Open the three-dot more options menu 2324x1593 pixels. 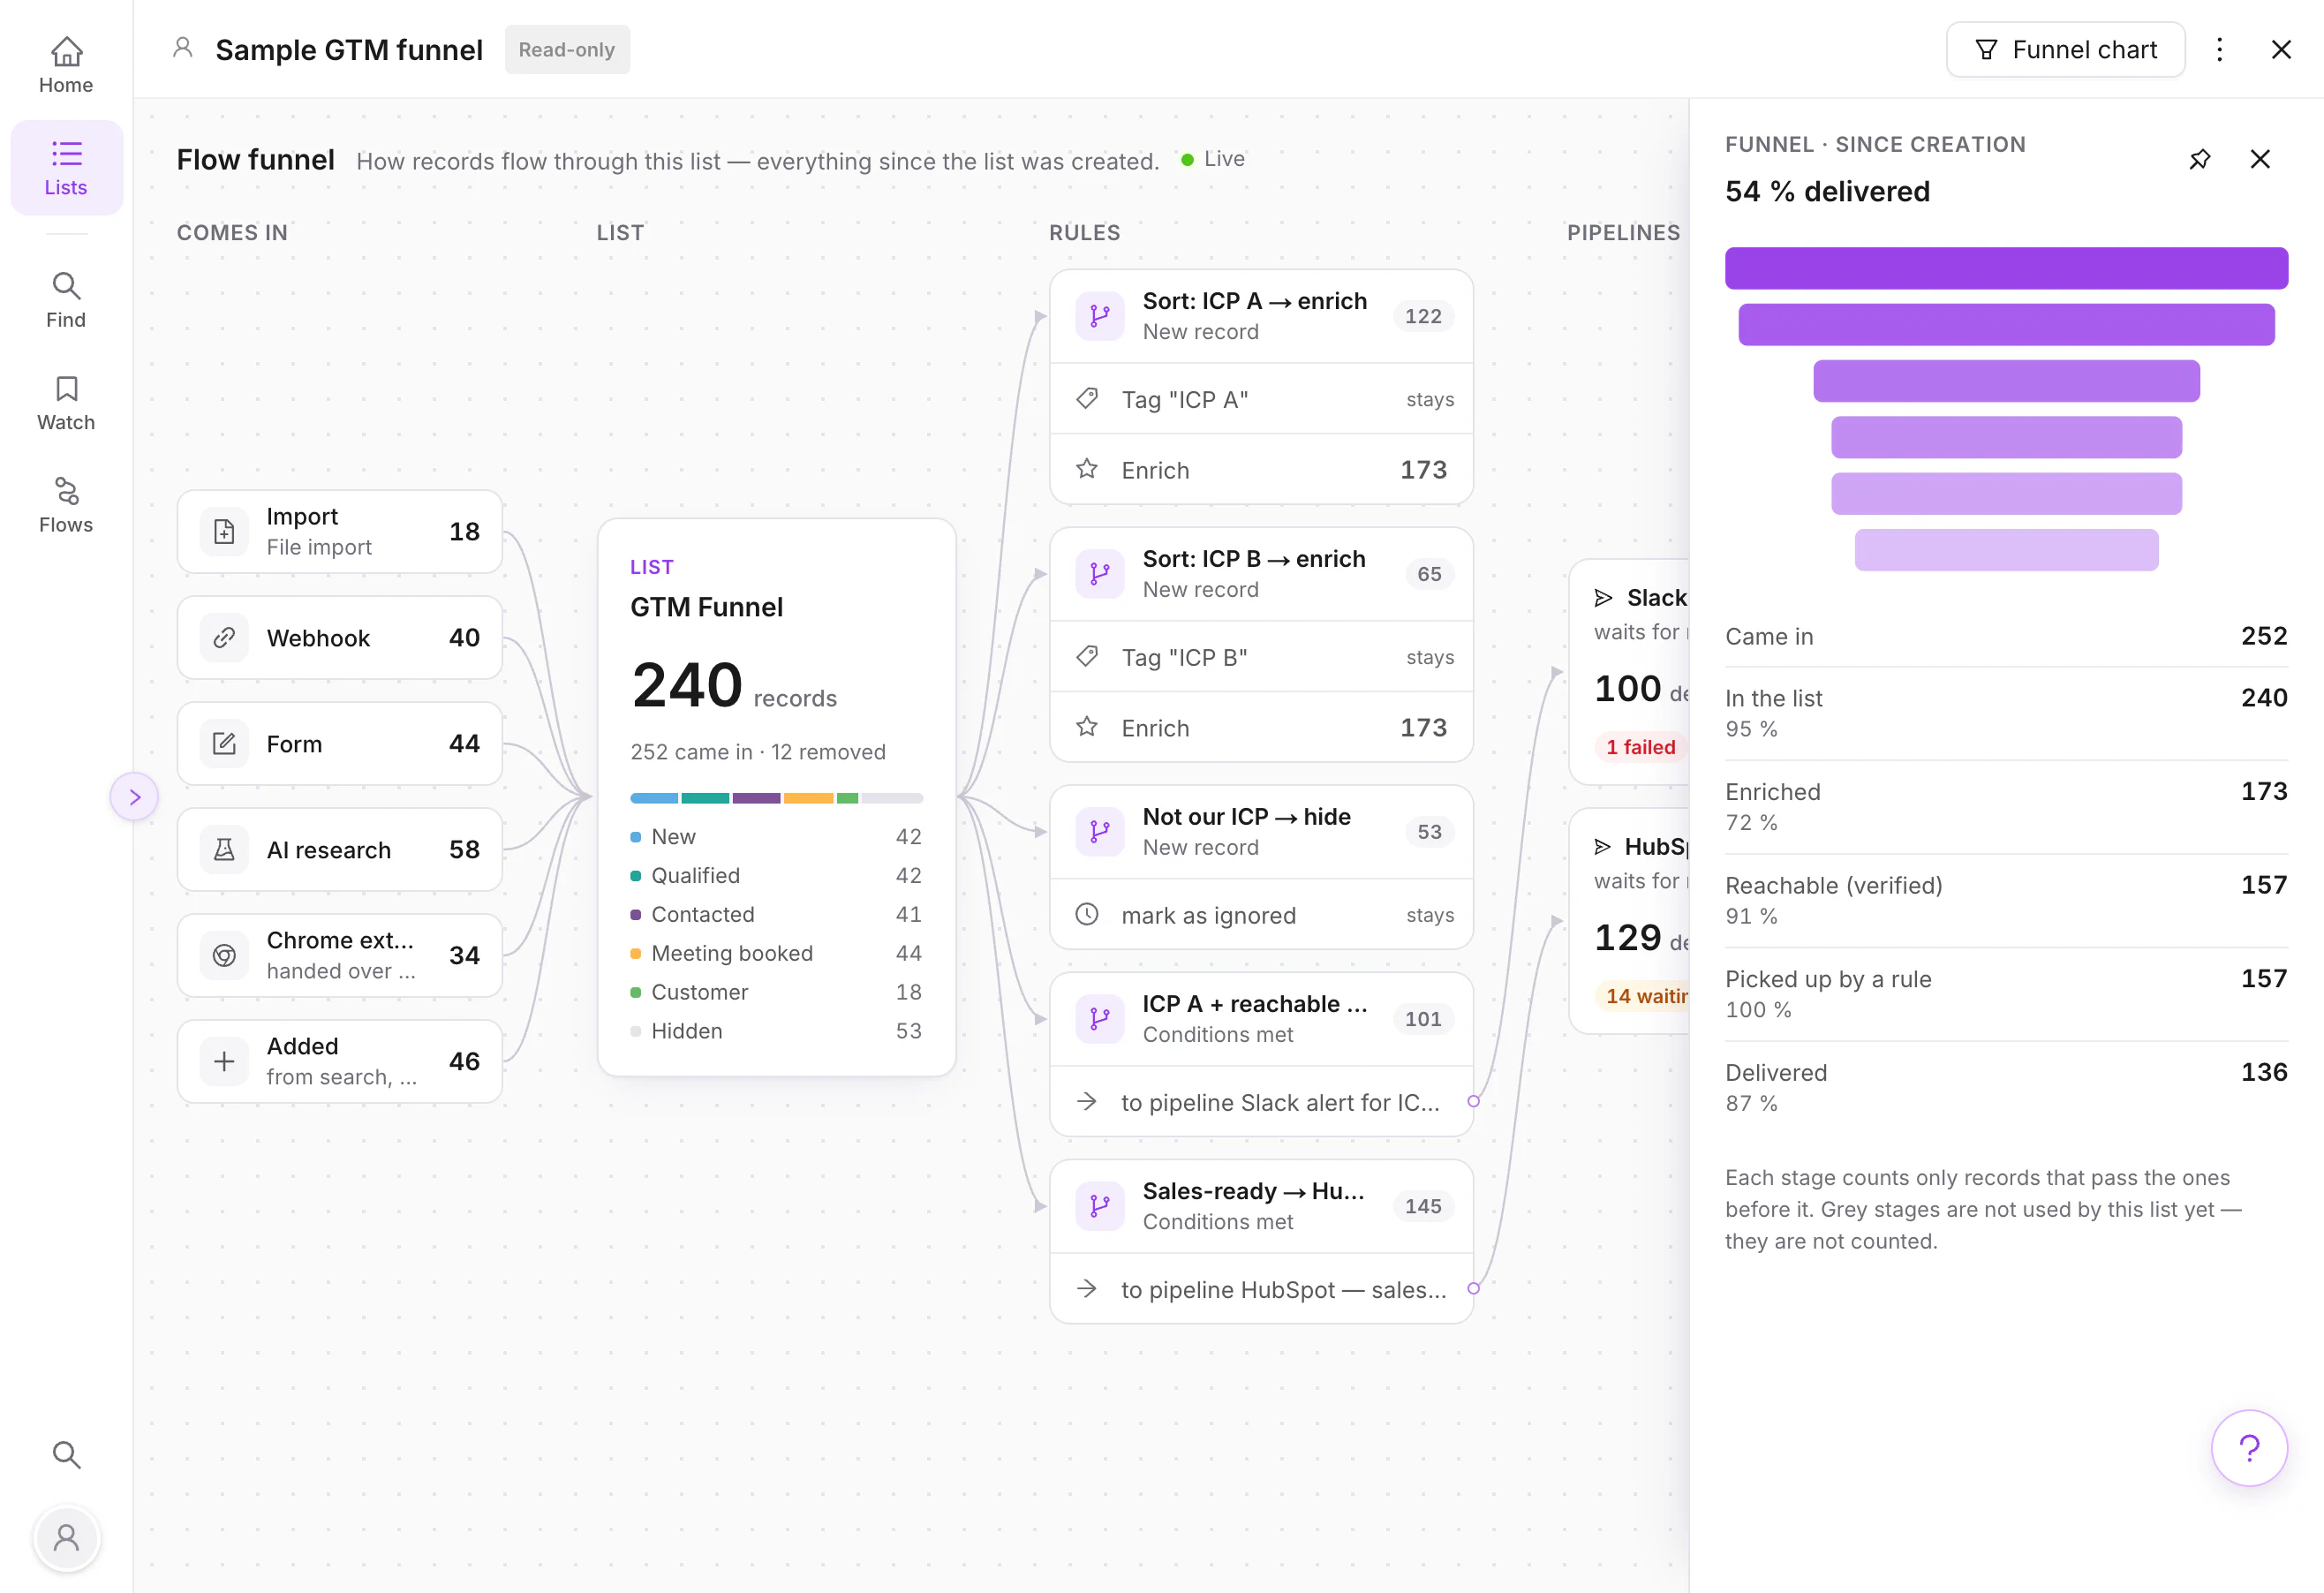2219,50
